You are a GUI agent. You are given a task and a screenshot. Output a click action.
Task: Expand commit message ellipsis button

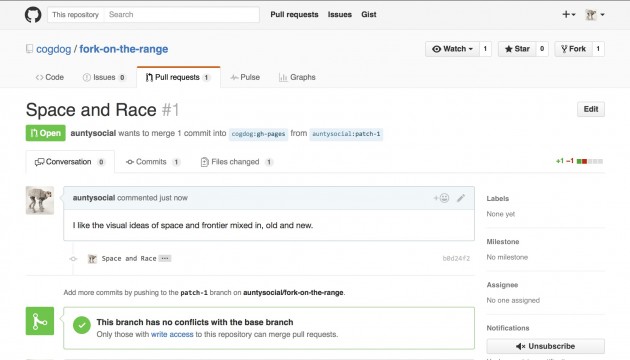pos(165,258)
